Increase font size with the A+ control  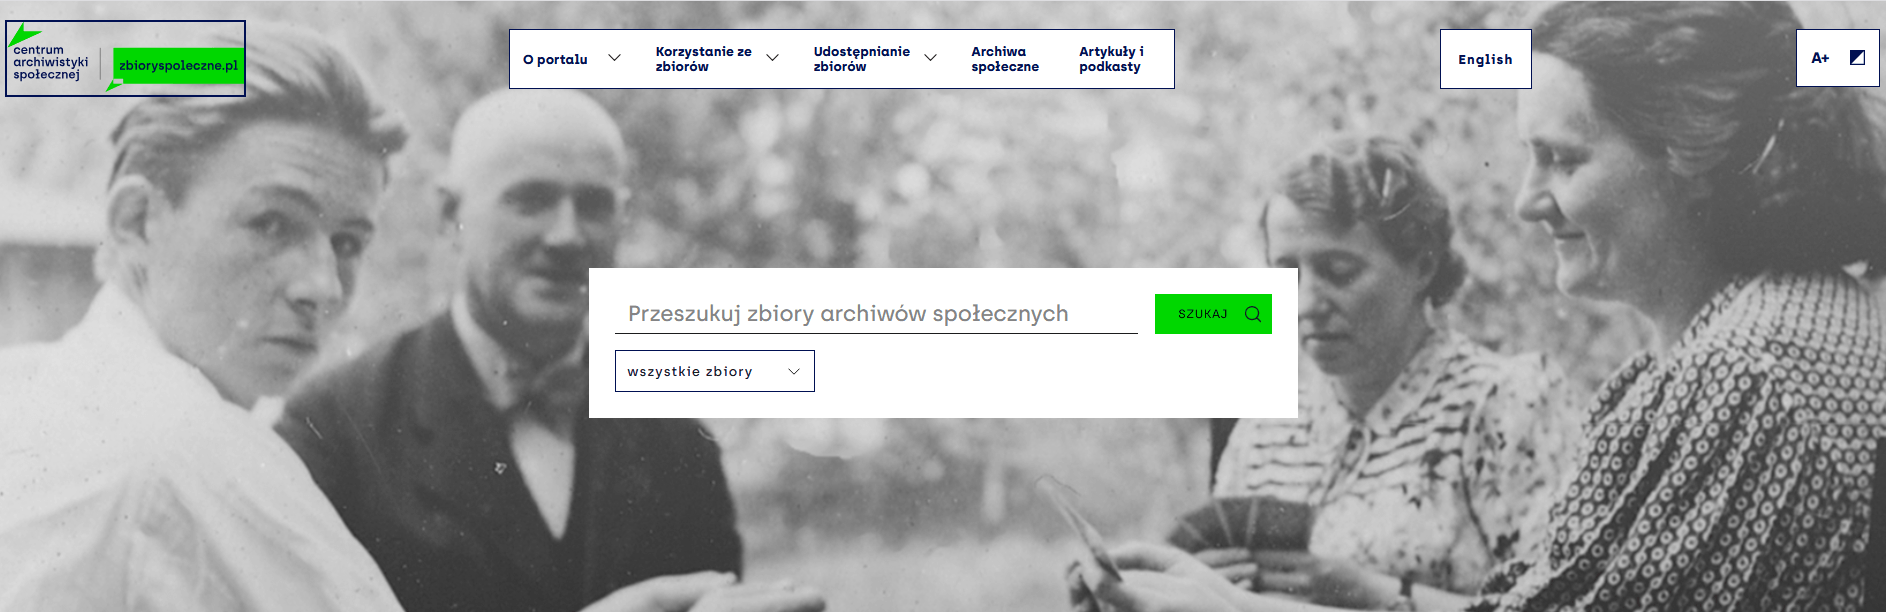[1820, 58]
